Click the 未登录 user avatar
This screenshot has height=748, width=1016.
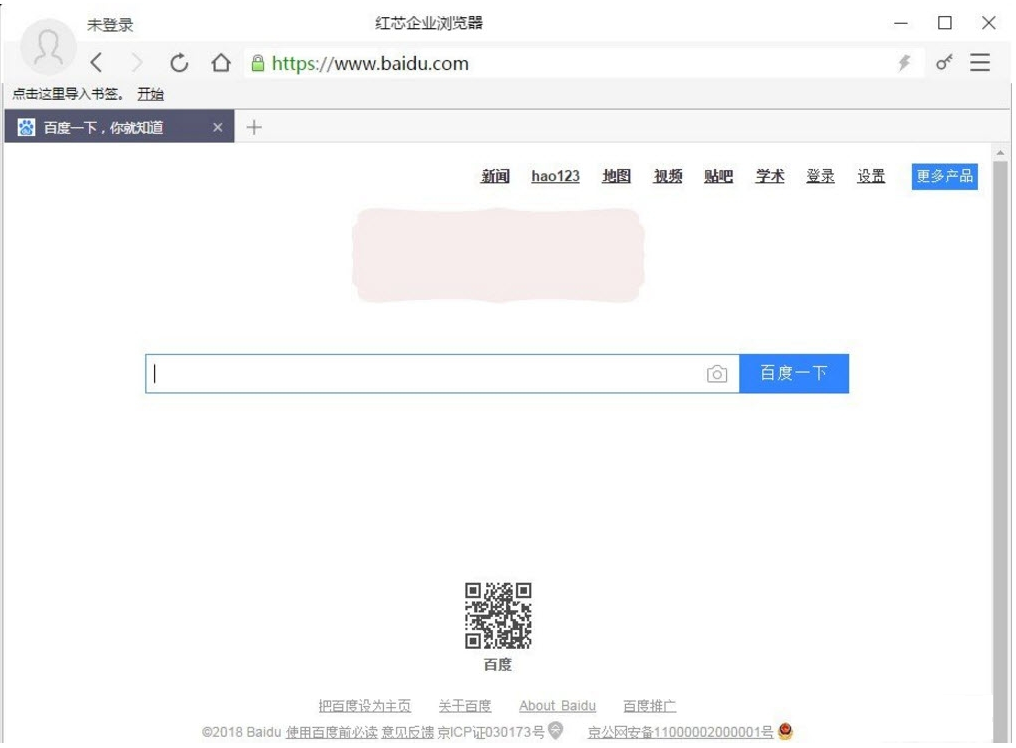[x=46, y=46]
